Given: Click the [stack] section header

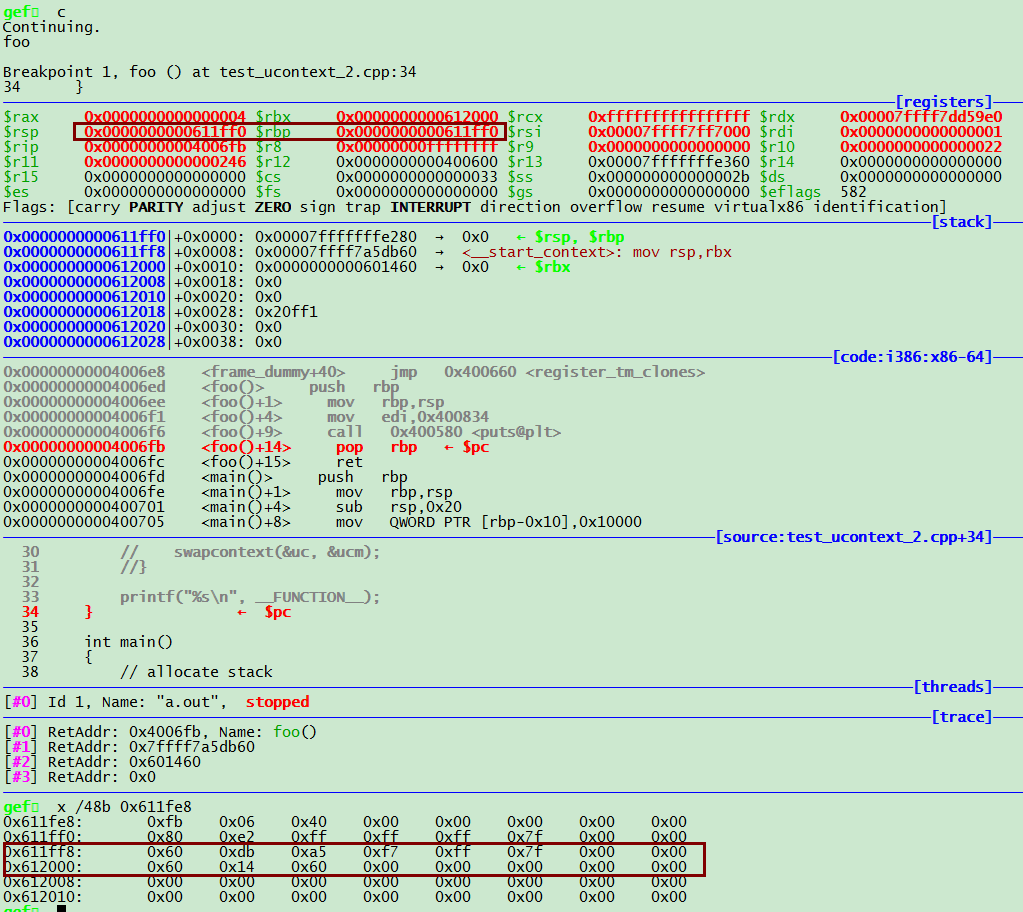Looking at the screenshot, I should 960,222.
